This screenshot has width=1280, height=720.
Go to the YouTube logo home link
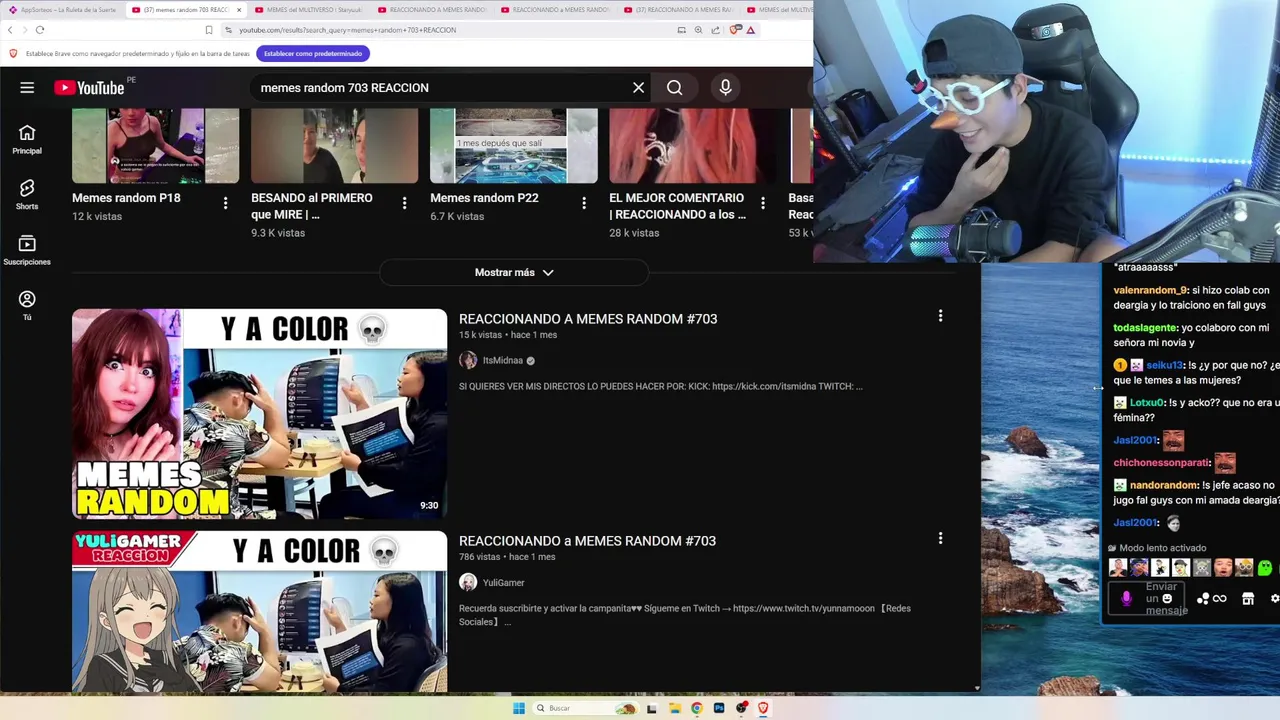coord(89,88)
